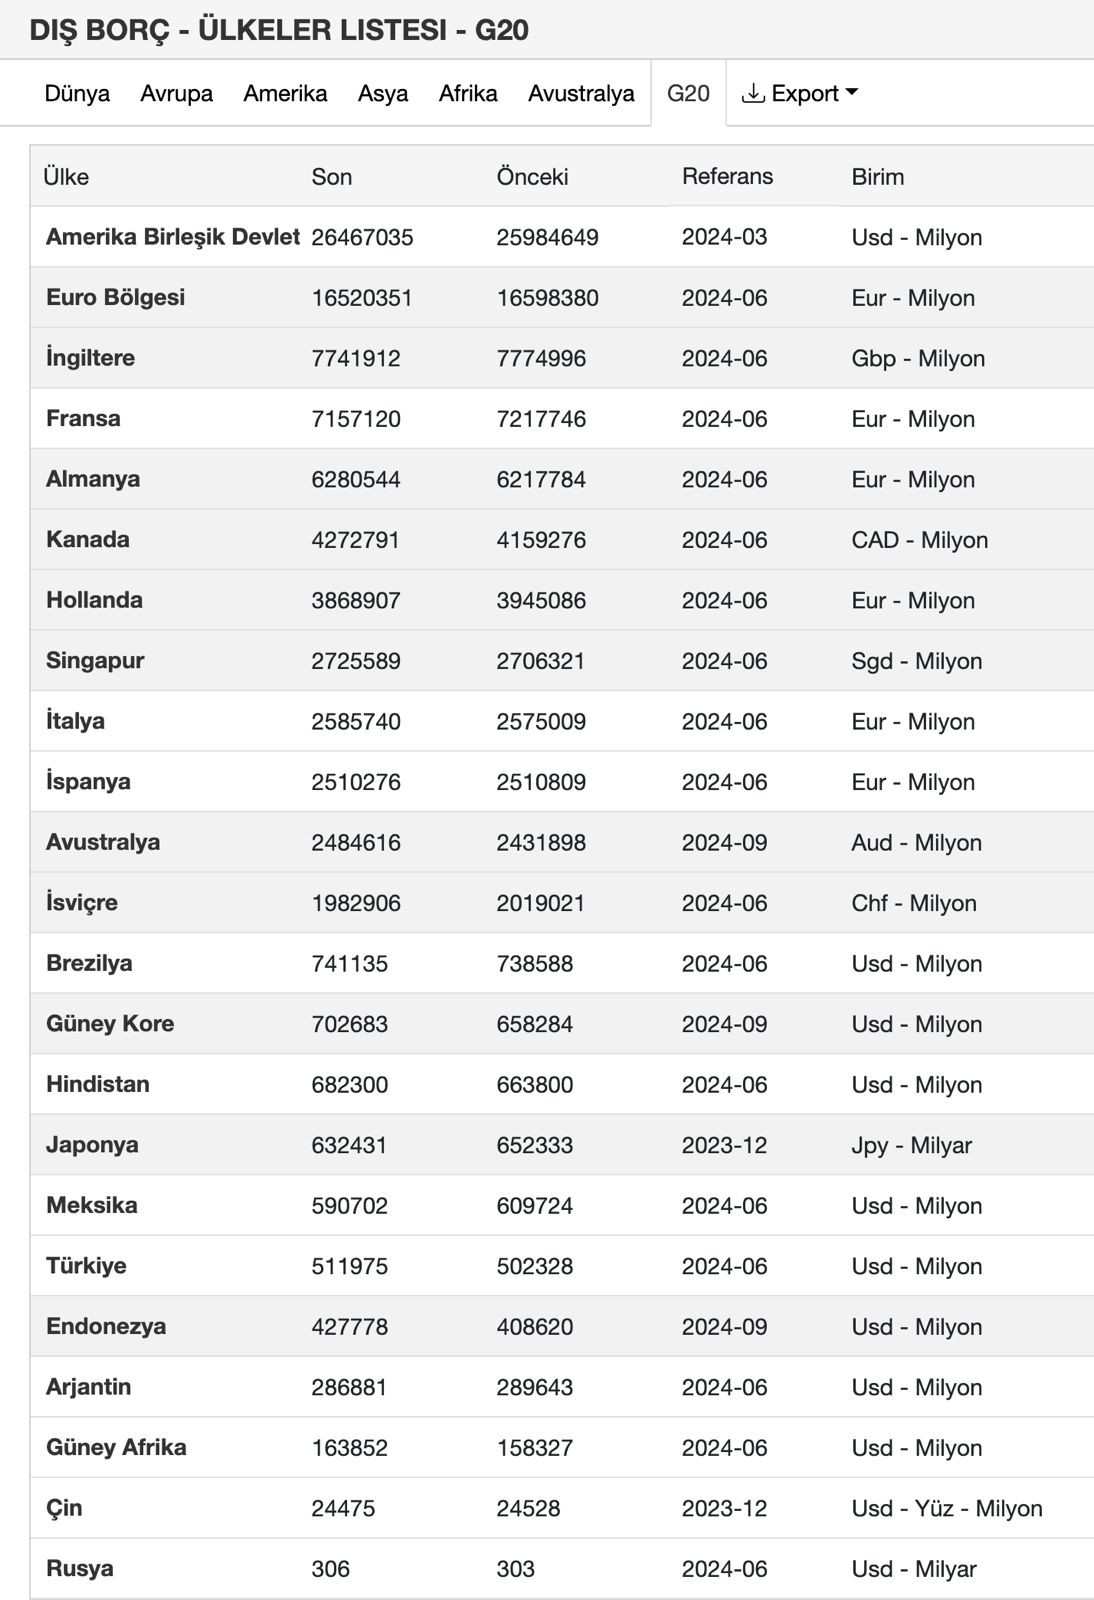Viewport: 1094px width, 1600px height.
Task: Select the Amerika tab
Action: (x=285, y=94)
